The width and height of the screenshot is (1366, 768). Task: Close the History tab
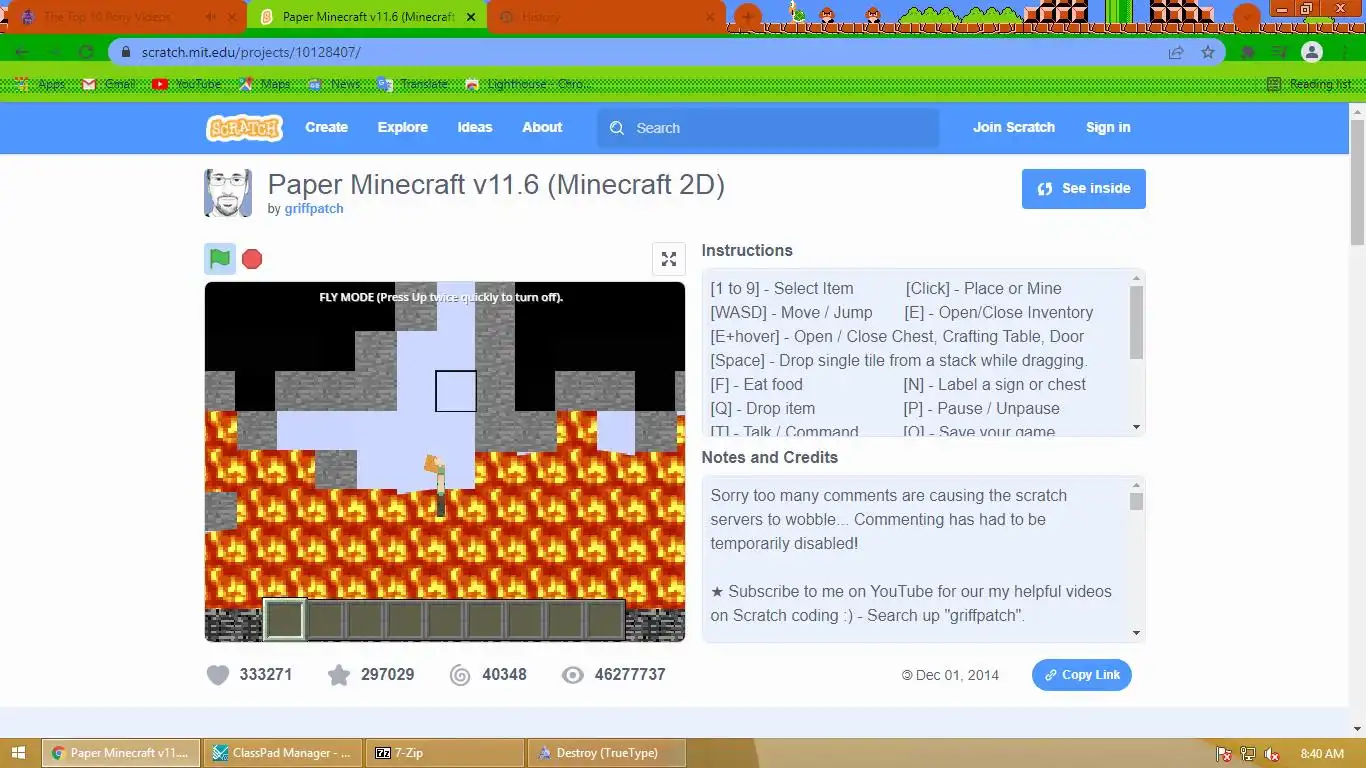(x=711, y=17)
